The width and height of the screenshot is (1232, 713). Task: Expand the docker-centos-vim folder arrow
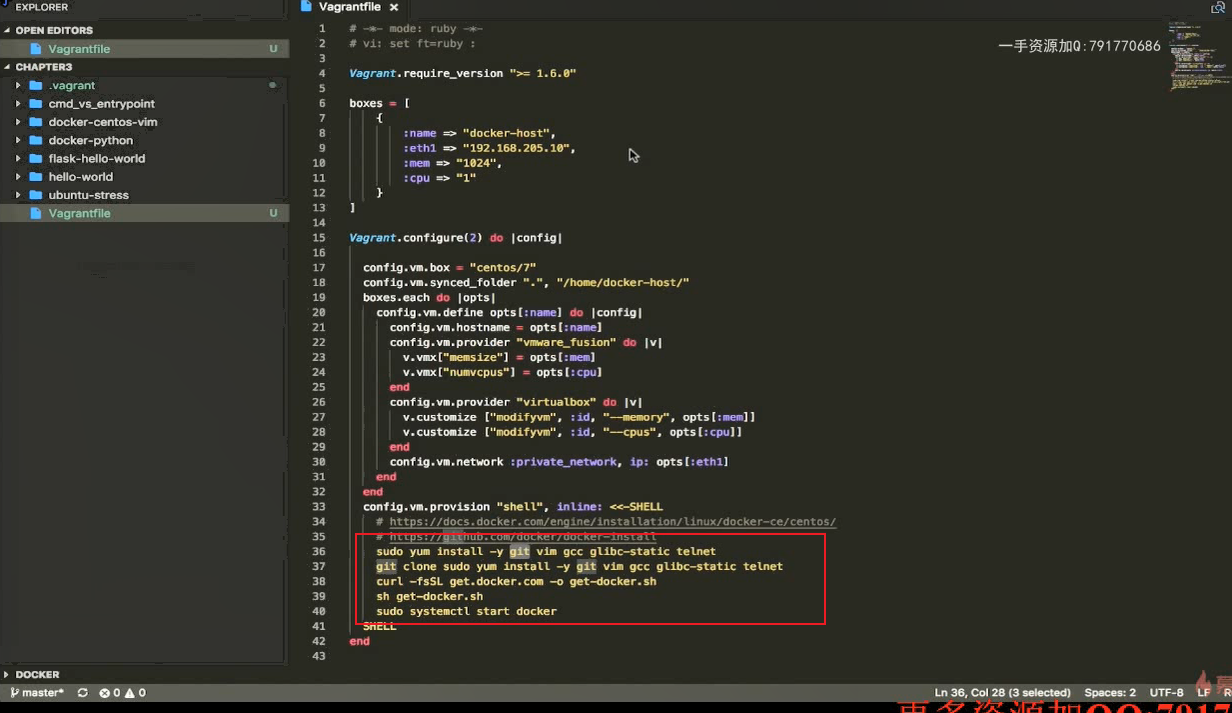18,122
